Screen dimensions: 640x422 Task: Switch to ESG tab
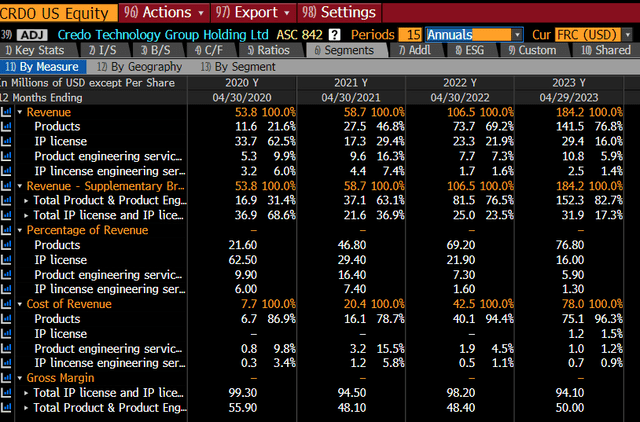click(470, 50)
